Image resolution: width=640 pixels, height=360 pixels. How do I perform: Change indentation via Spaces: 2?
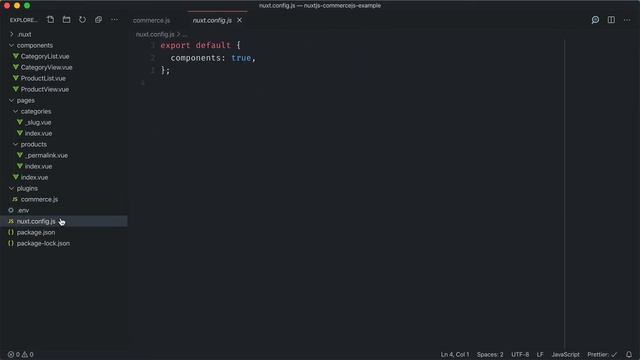(490, 354)
